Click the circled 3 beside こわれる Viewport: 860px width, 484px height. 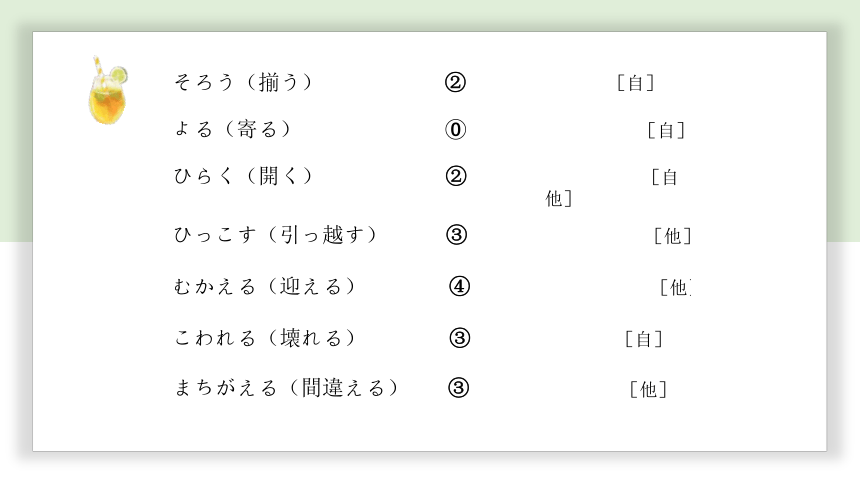click(x=460, y=337)
